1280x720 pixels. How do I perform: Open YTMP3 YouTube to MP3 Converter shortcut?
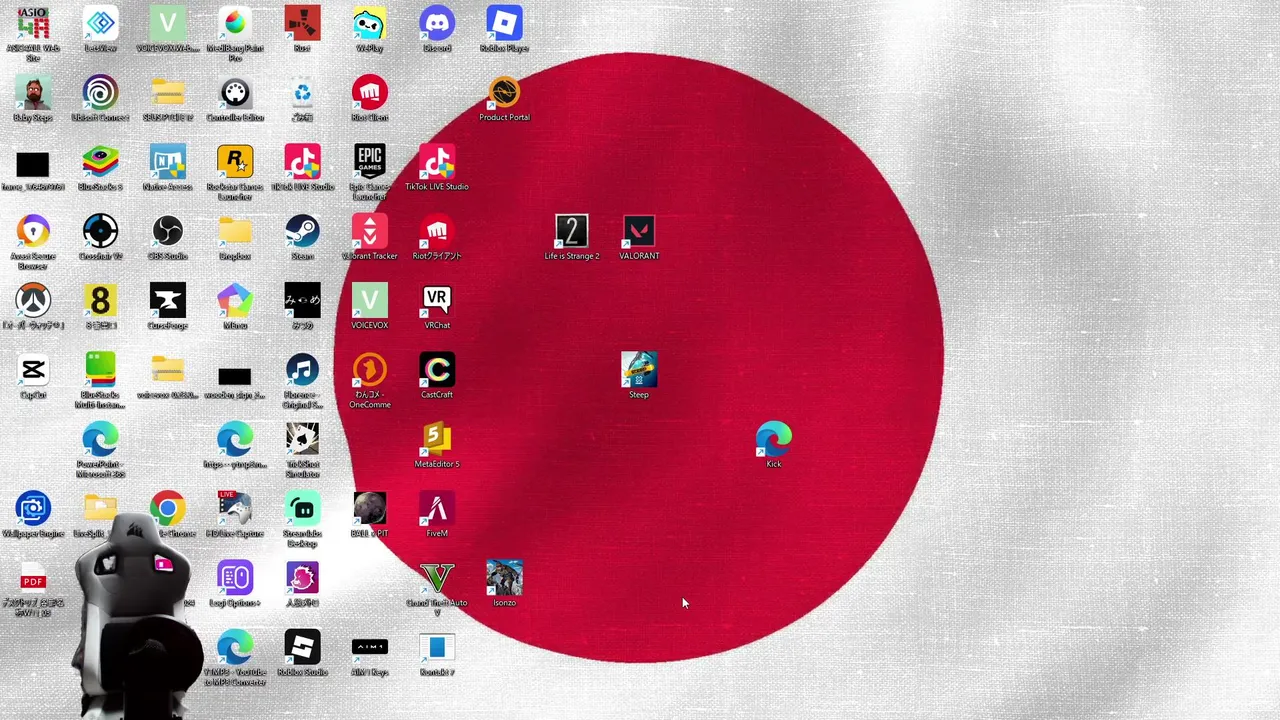click(x=235, y=647)
